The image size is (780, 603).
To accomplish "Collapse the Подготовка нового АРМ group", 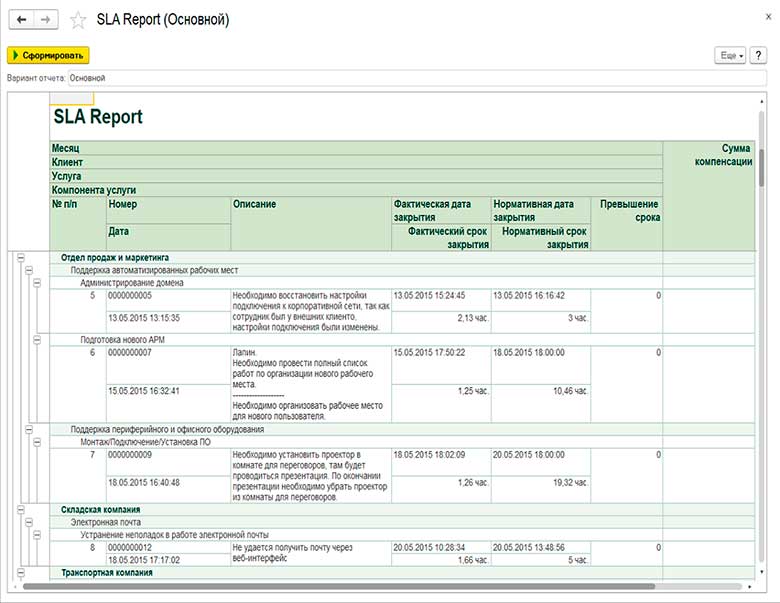I will pos(37,340).
